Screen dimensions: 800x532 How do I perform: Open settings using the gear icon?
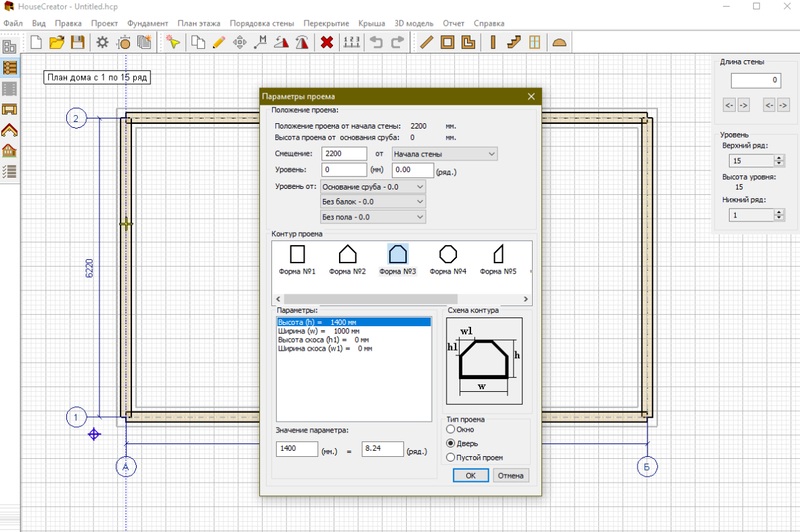(x=102, y=42)
